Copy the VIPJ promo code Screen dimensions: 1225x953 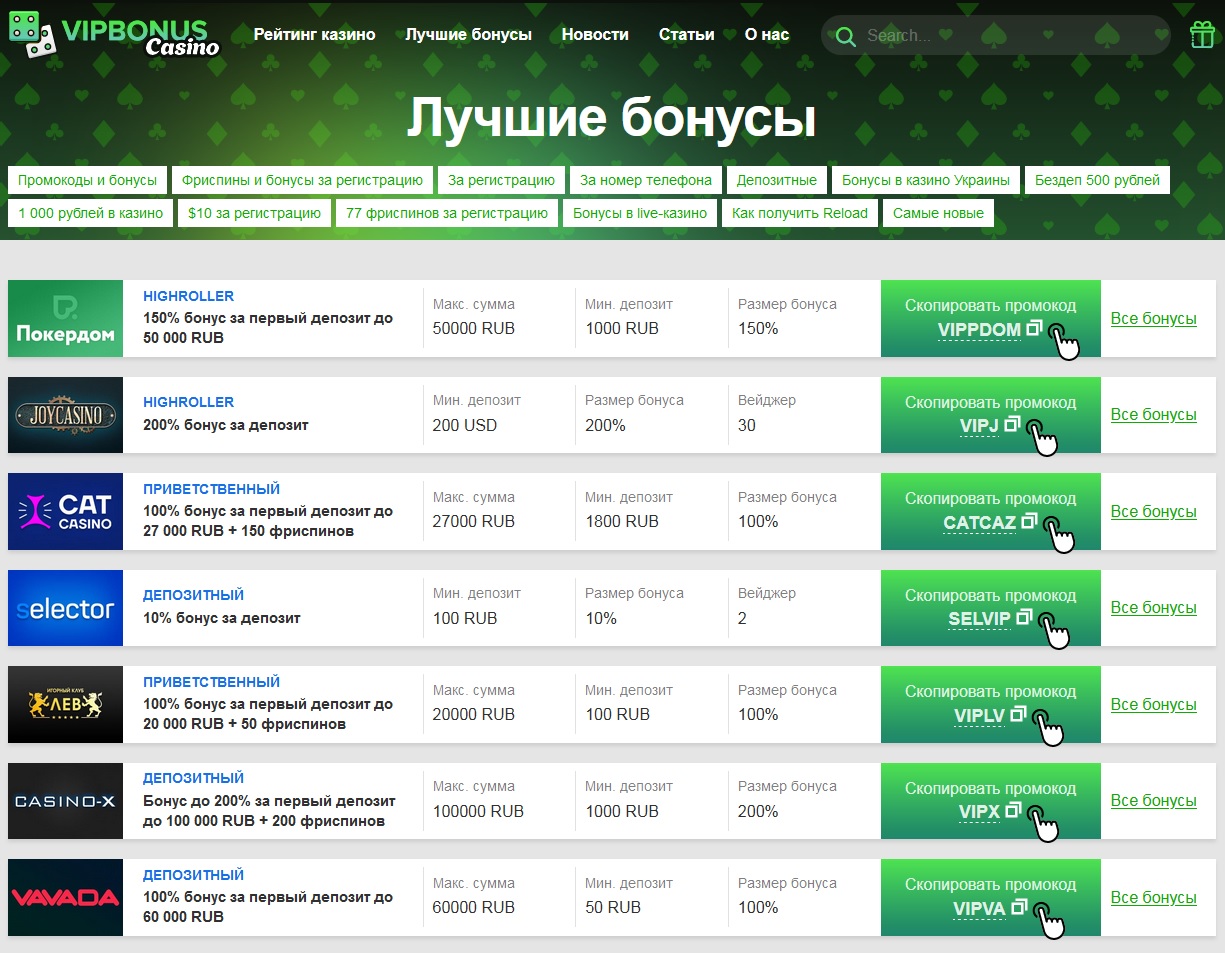(991, 415)
